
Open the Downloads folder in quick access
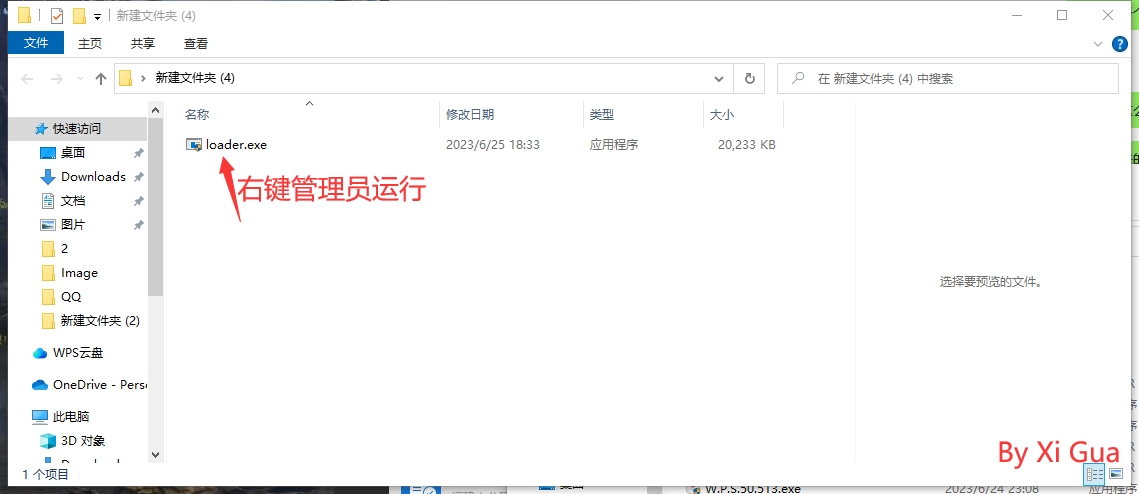[x=93, y=176]
